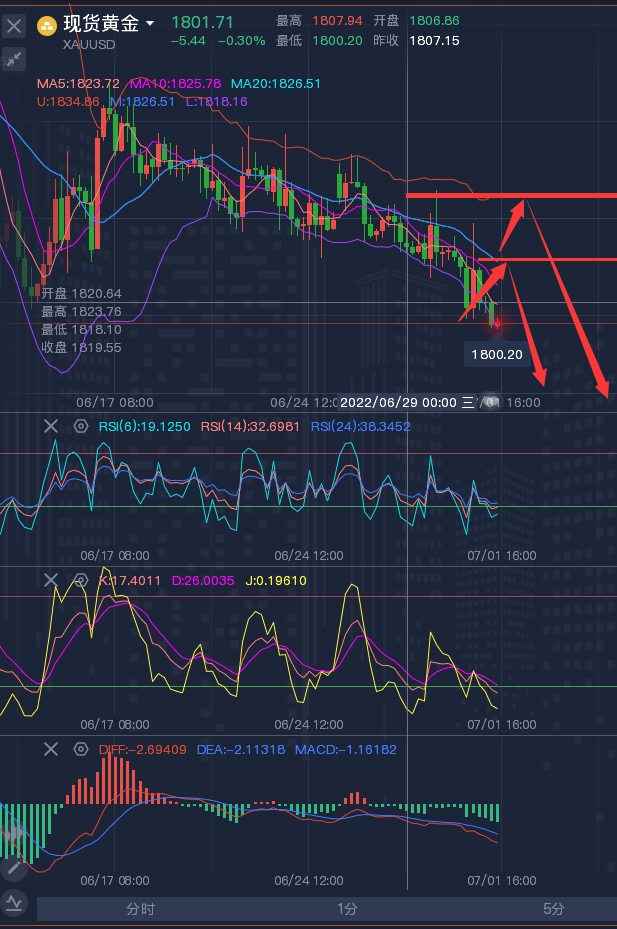Tap the 1800.20 low price tag

pos(497,354)
